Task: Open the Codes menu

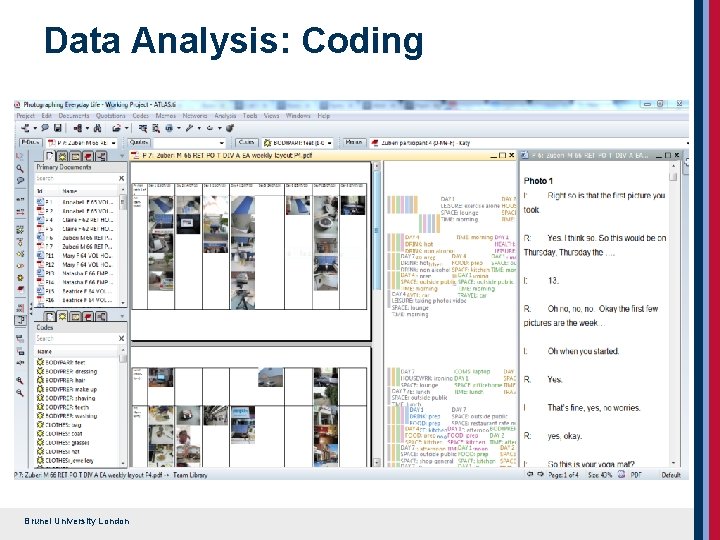Action: 141,116
